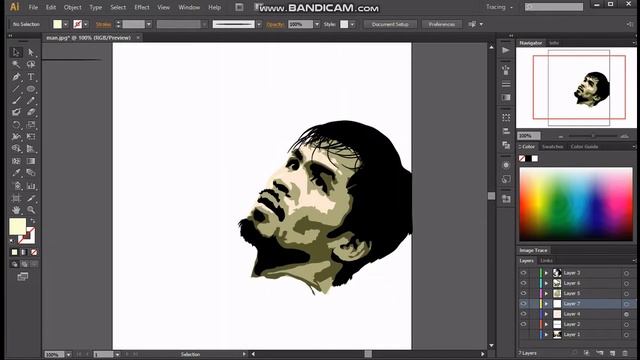Swap fill and stroke colors arrow
The height and width of the screenshot is (360, 640).
coord(33,221)
